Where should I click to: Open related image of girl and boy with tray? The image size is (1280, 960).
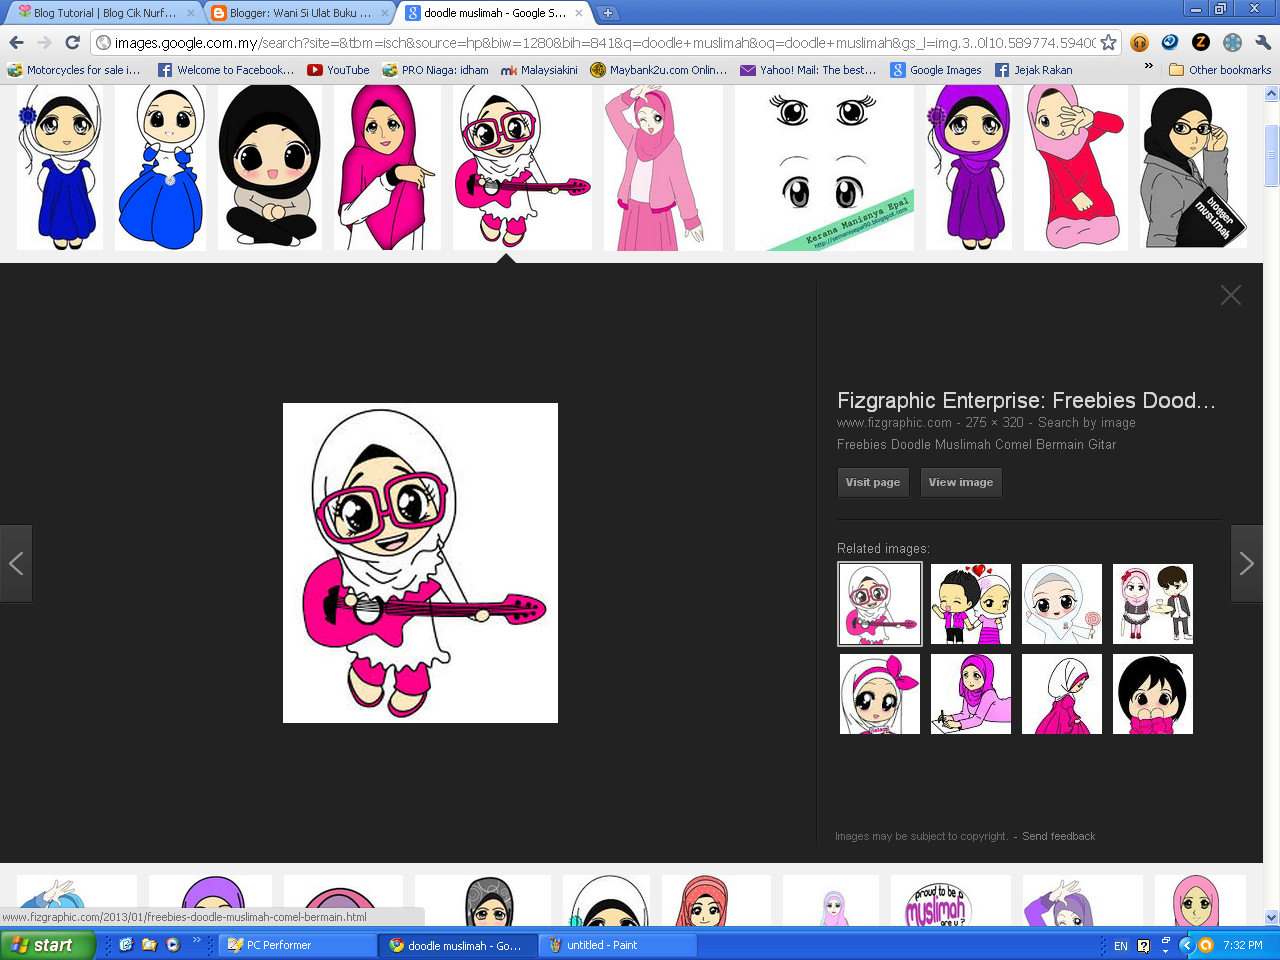[x=1153, y=604]
